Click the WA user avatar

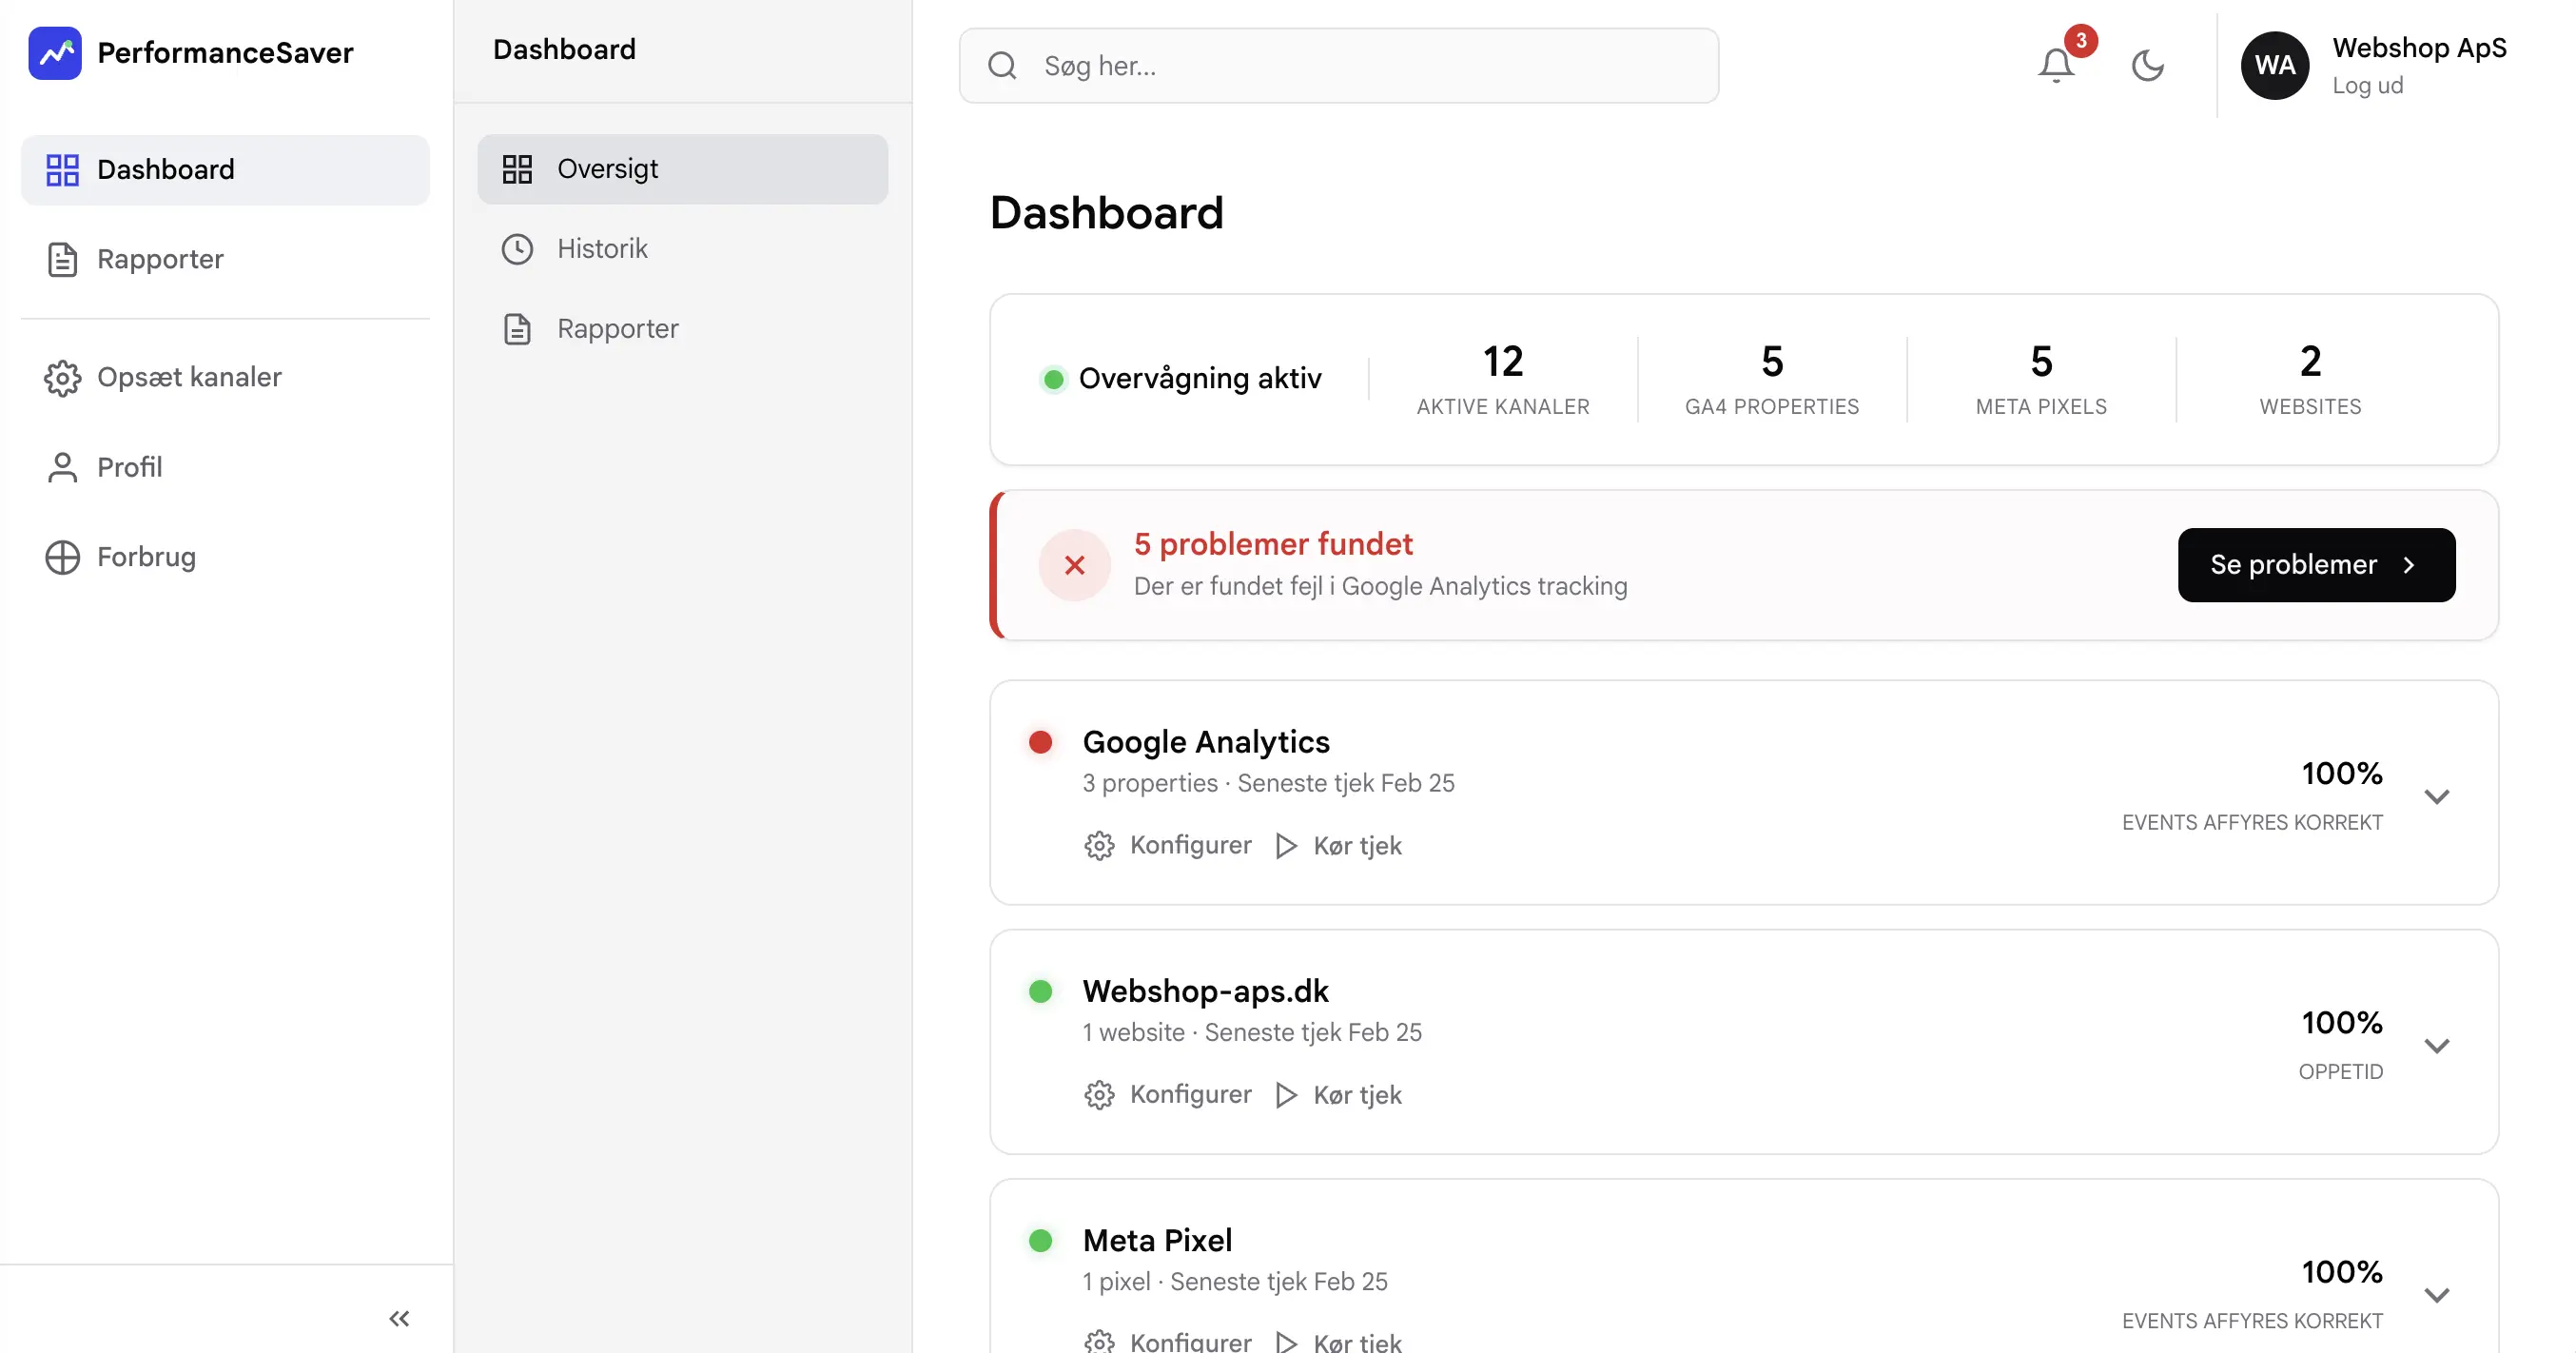click(2274, 66)
